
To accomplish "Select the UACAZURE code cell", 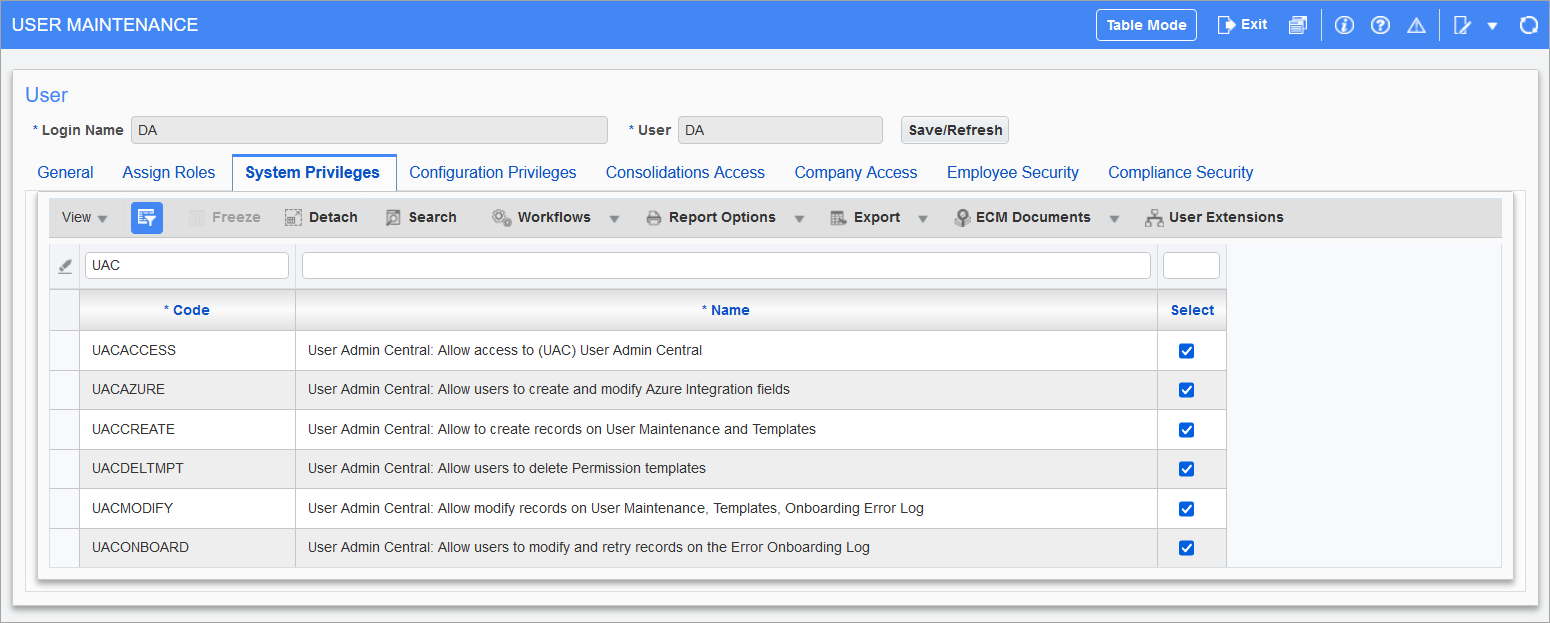I will (187, 390).
